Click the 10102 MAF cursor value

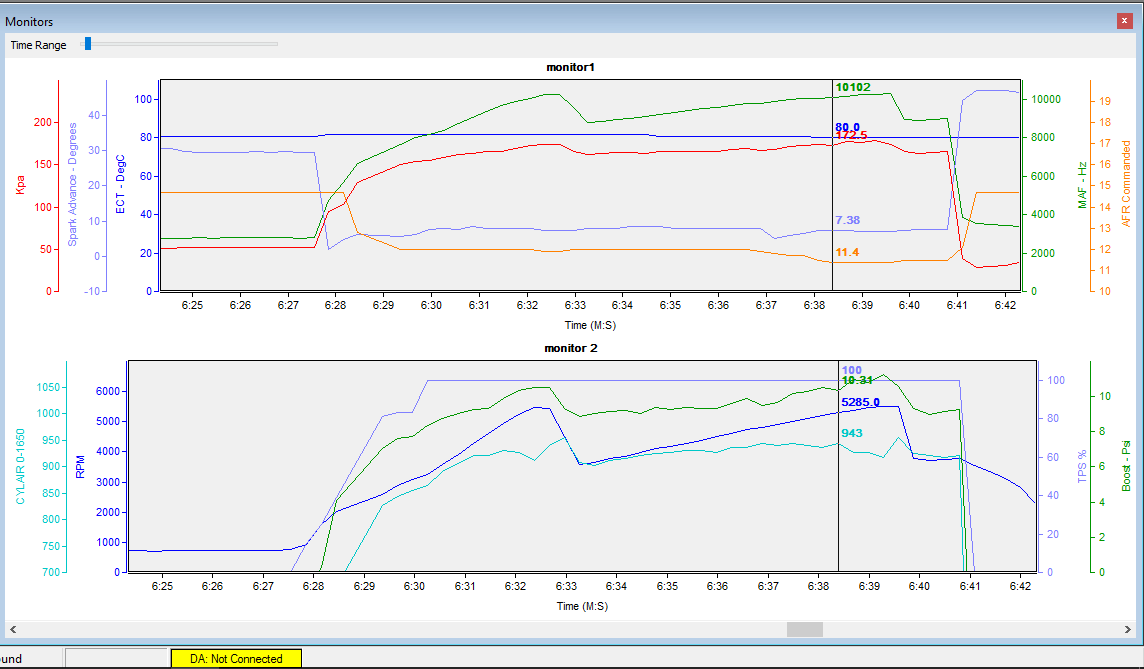click(853, 87)
